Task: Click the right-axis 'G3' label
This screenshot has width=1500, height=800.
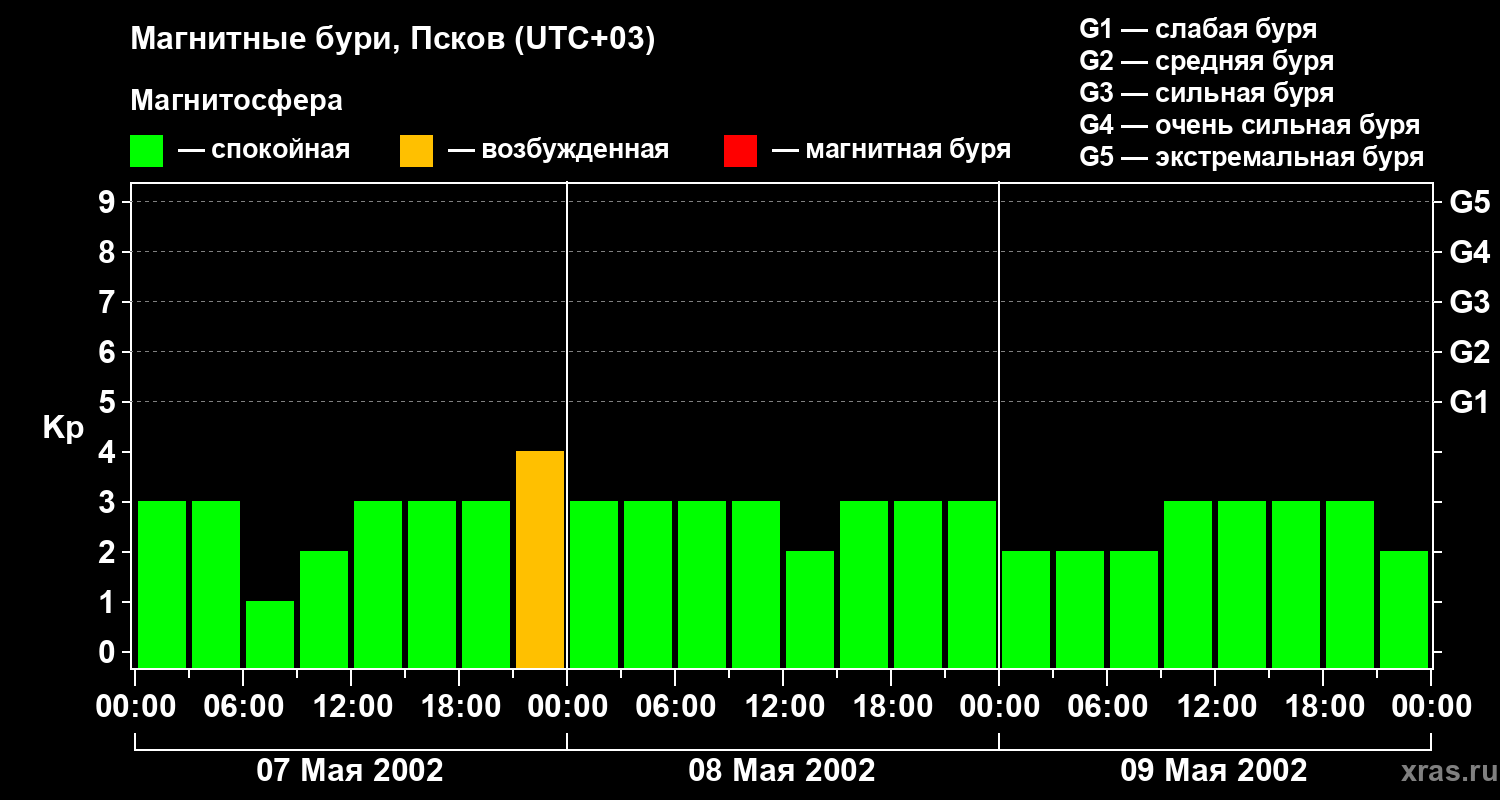Action: pyautogui.click(x=1470, y=302)
